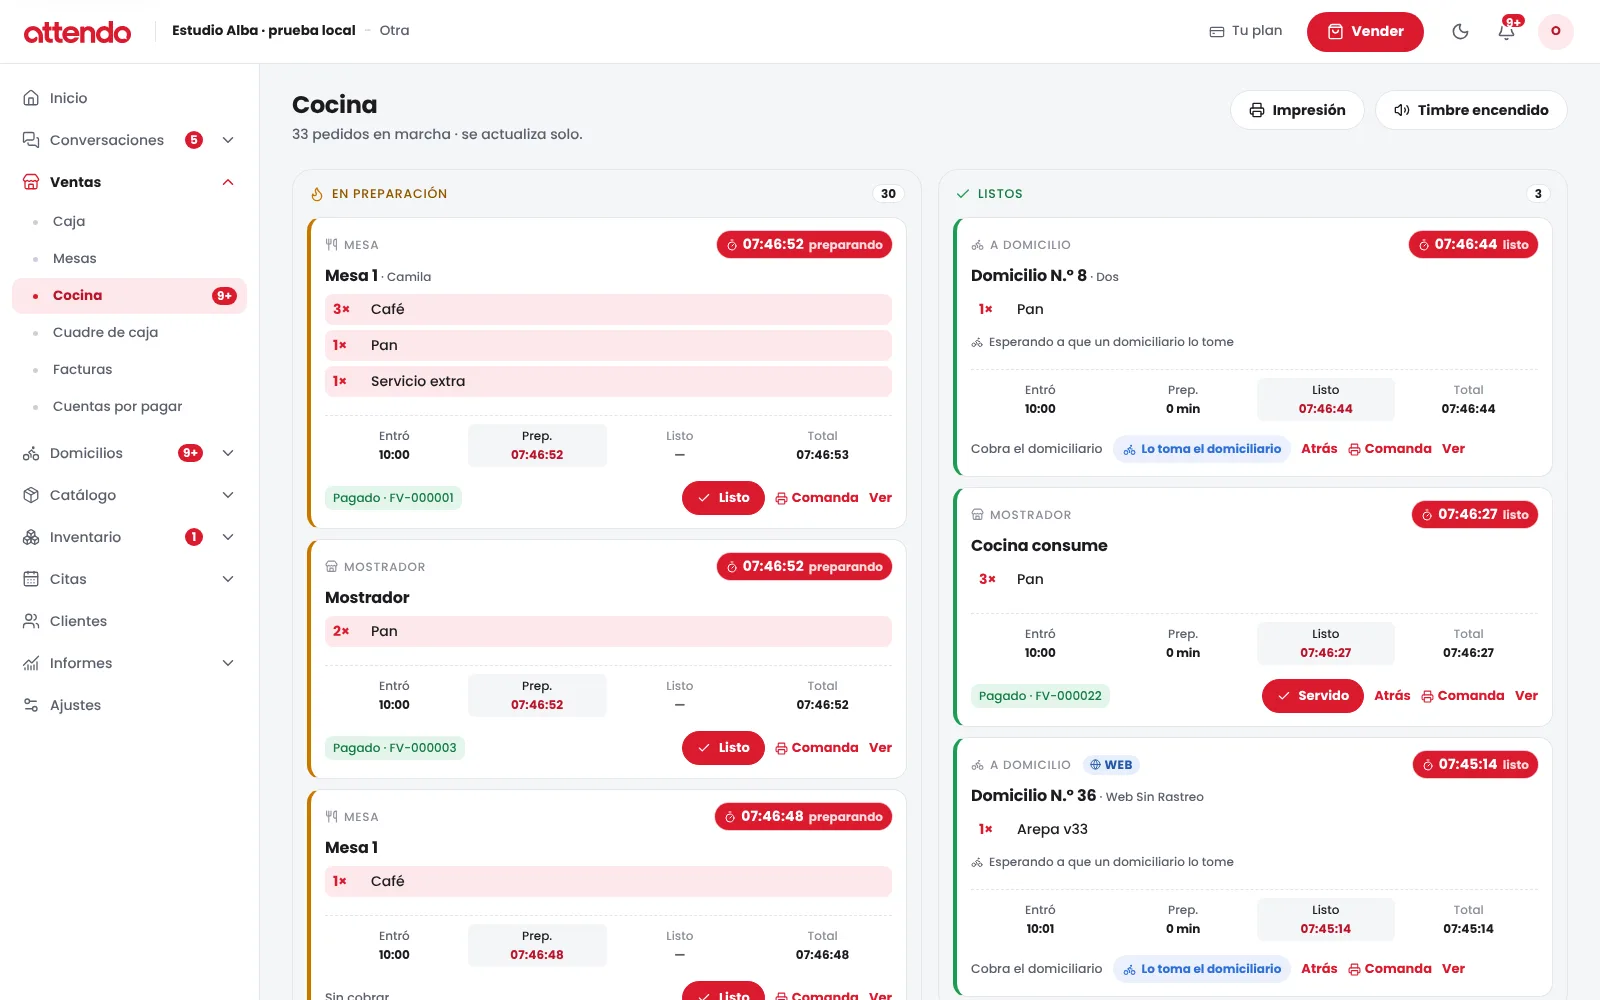Image resolution: width=1600 pixels, height=1000 pixels.
Task: Click the Domicilios bike icon in sidebar
Action: [31, 453]
